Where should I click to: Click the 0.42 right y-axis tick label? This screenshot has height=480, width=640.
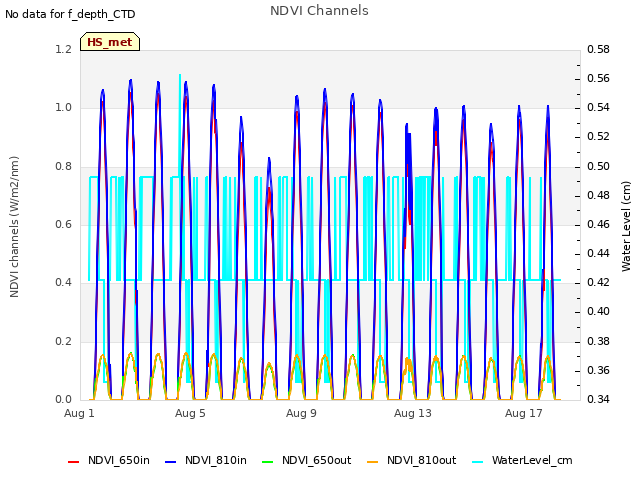click(x=598, y=282)
